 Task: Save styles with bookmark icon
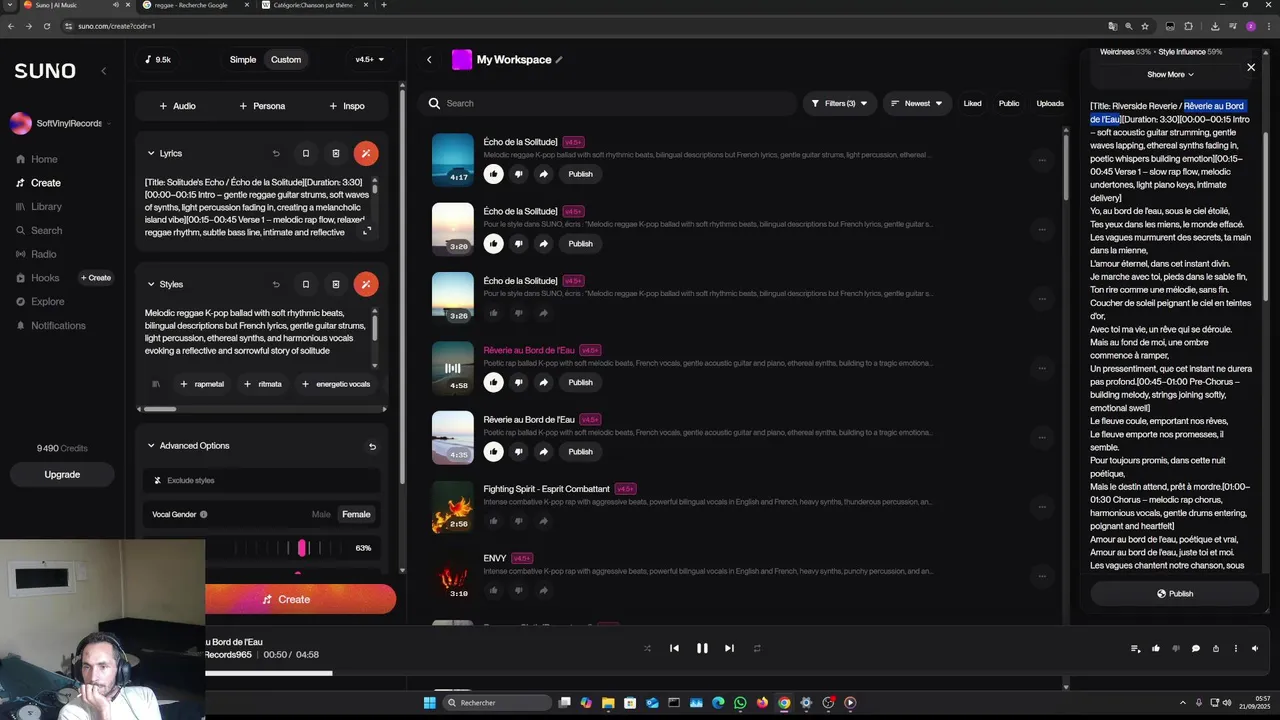pos(306,284)
